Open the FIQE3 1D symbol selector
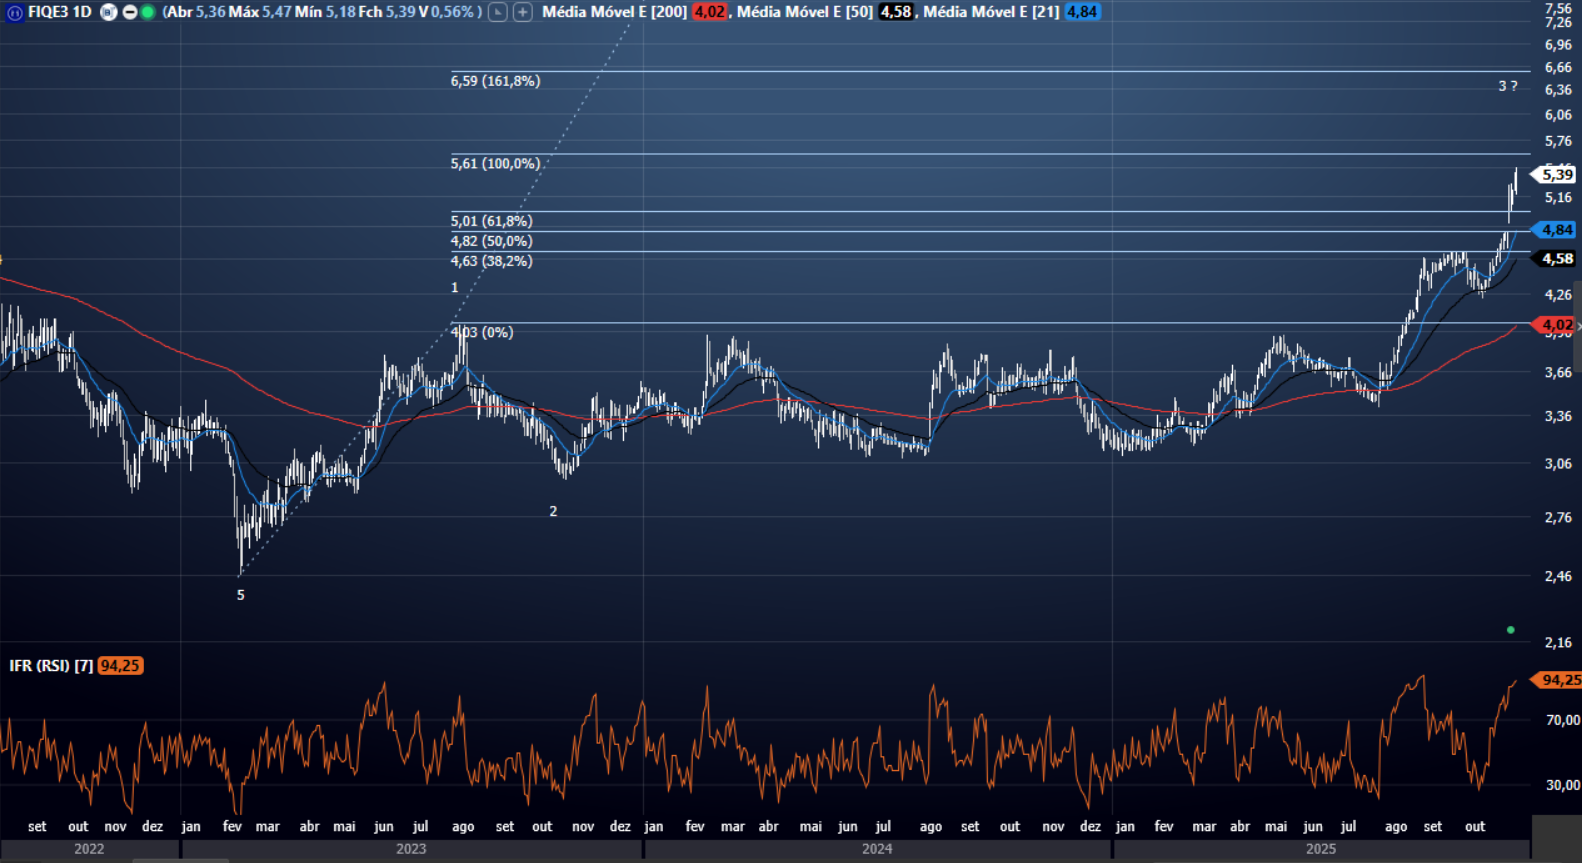Viewport: 1582px width, 863px height. (59, 12)
